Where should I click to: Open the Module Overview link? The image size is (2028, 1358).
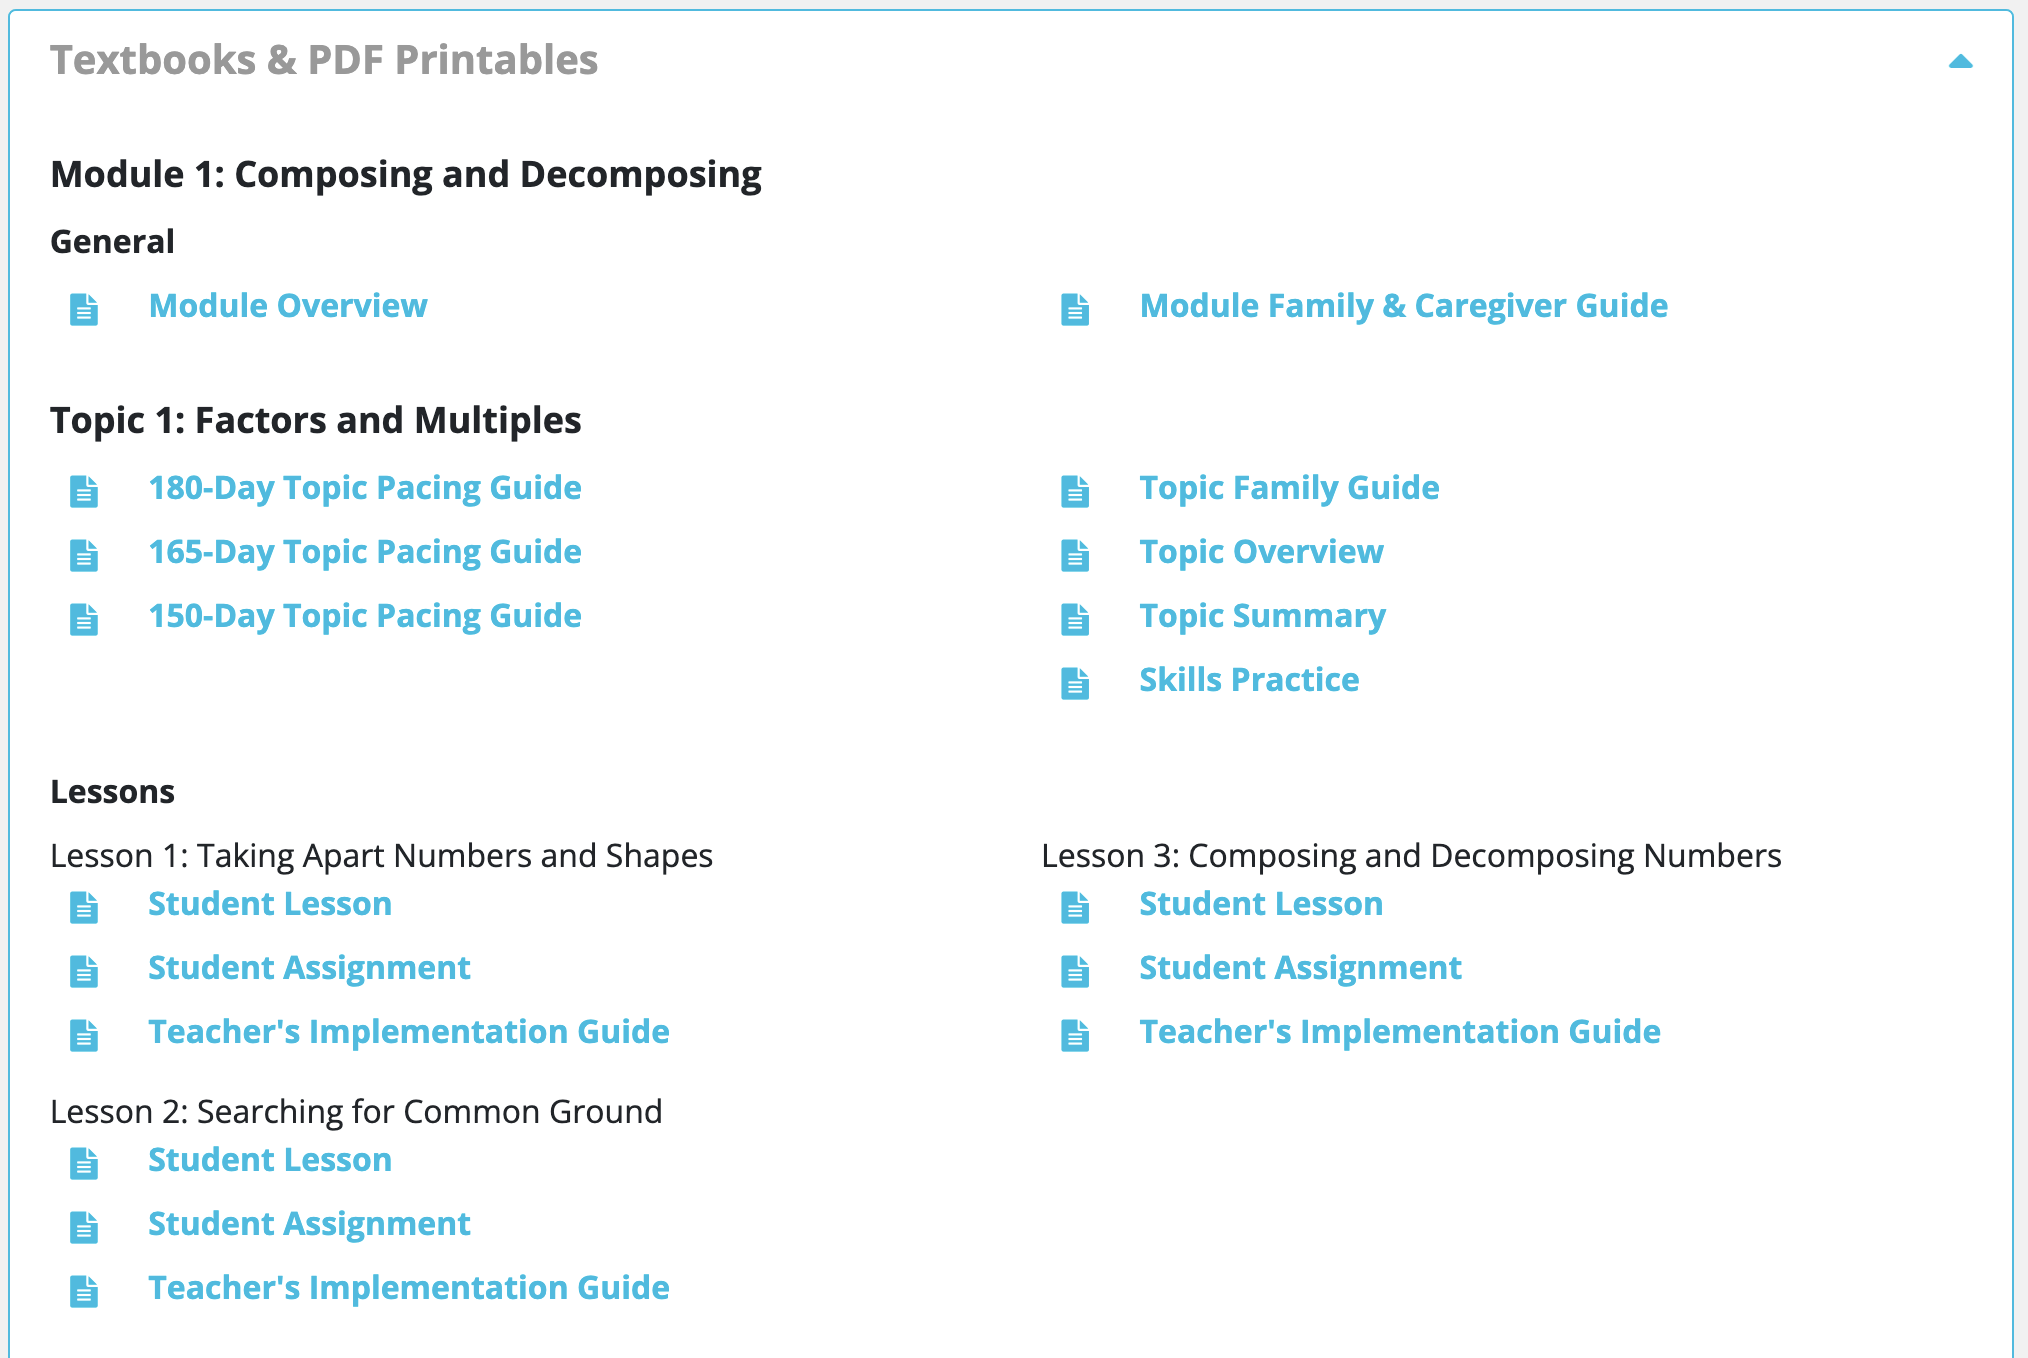tap(288, 305)
